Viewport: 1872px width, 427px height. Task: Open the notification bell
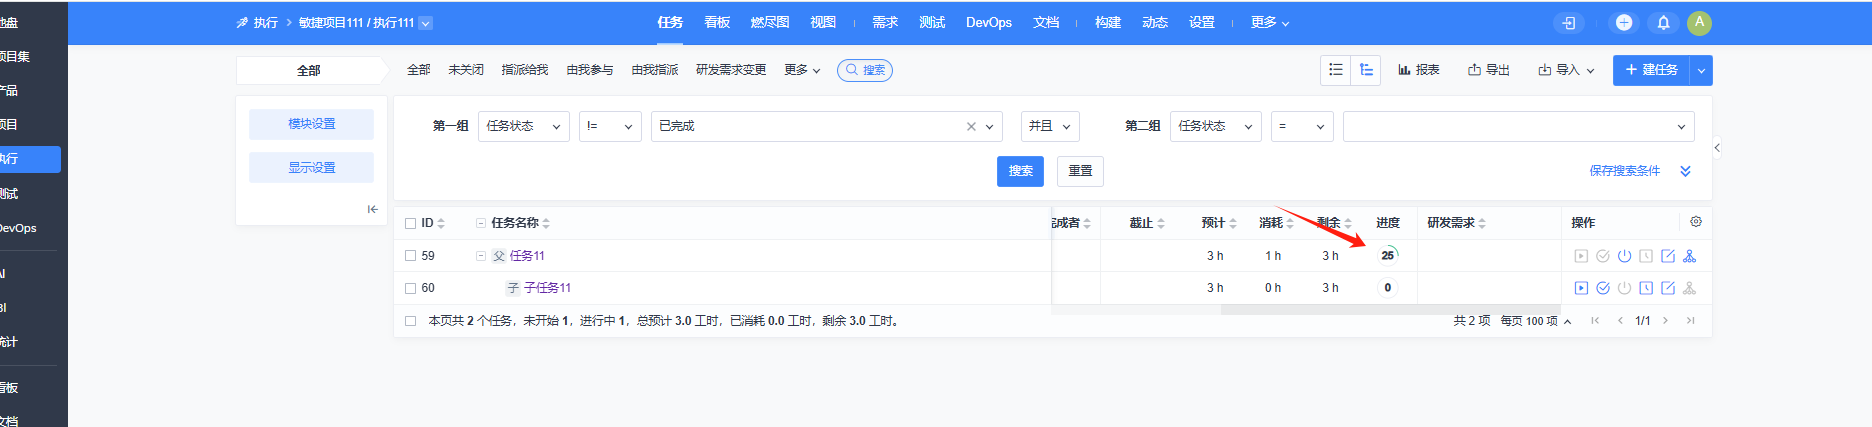click(1663, 22)
